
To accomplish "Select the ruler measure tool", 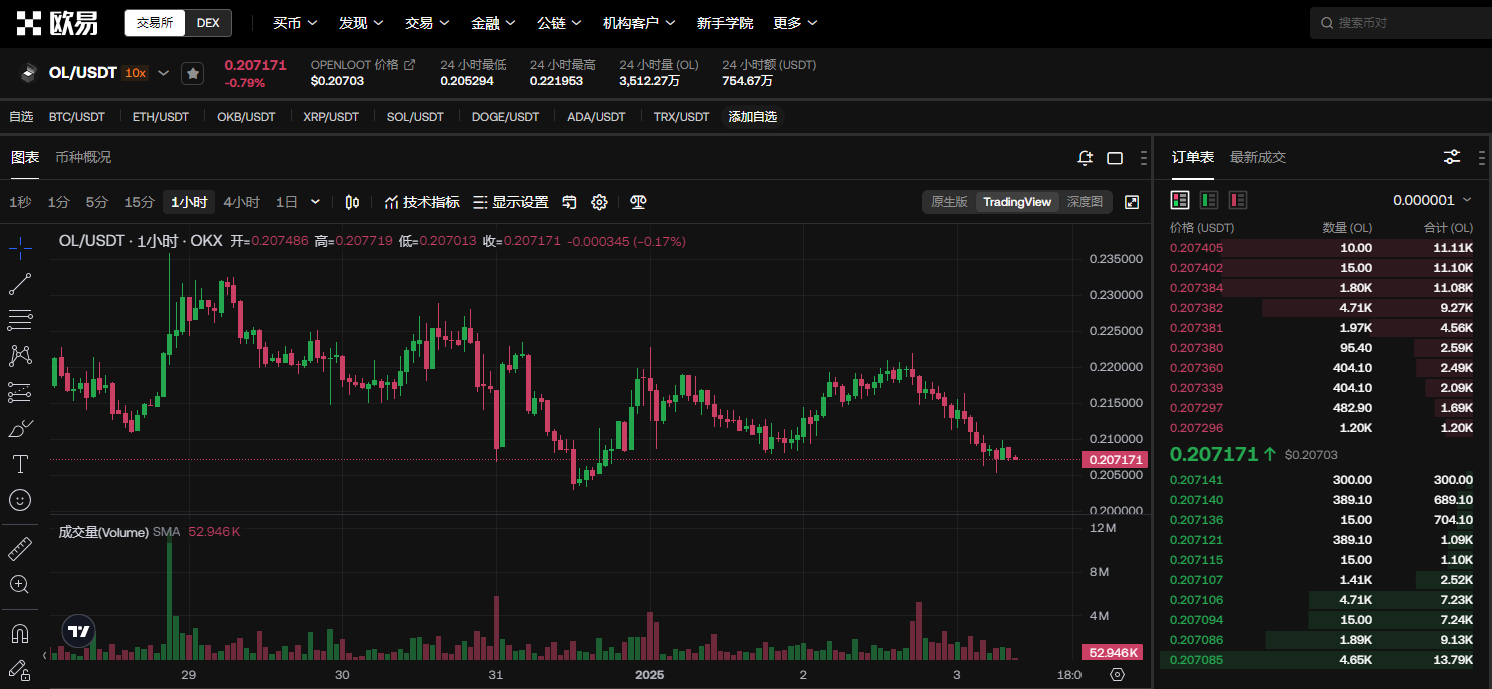I will point(20,549).
